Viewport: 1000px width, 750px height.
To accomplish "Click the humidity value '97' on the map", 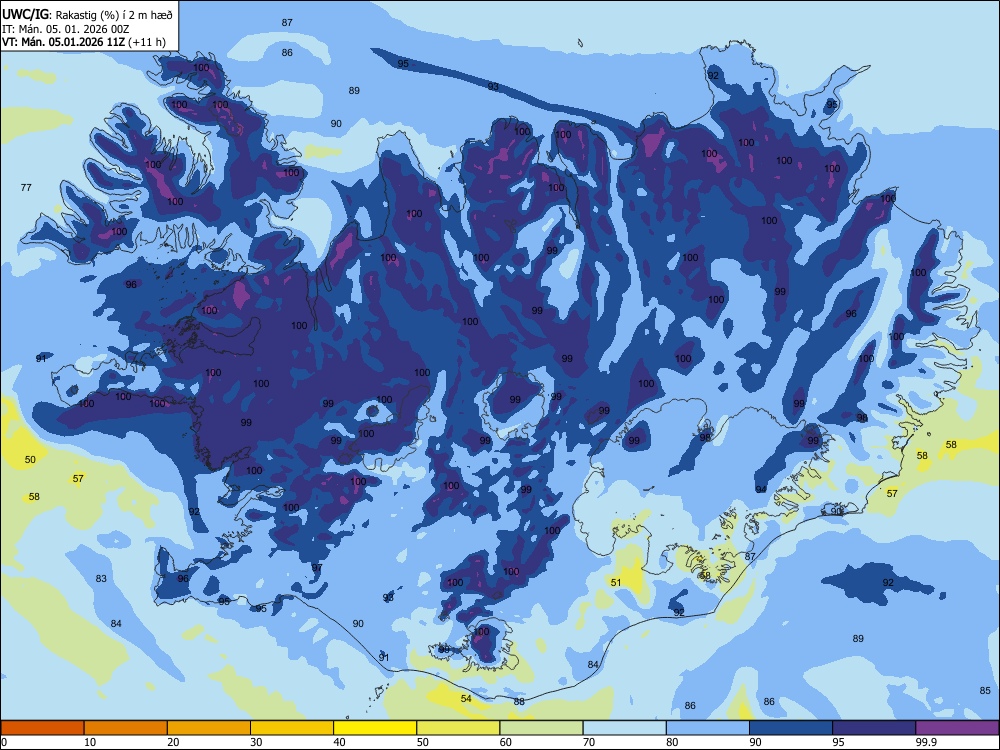I will [317, 568].
